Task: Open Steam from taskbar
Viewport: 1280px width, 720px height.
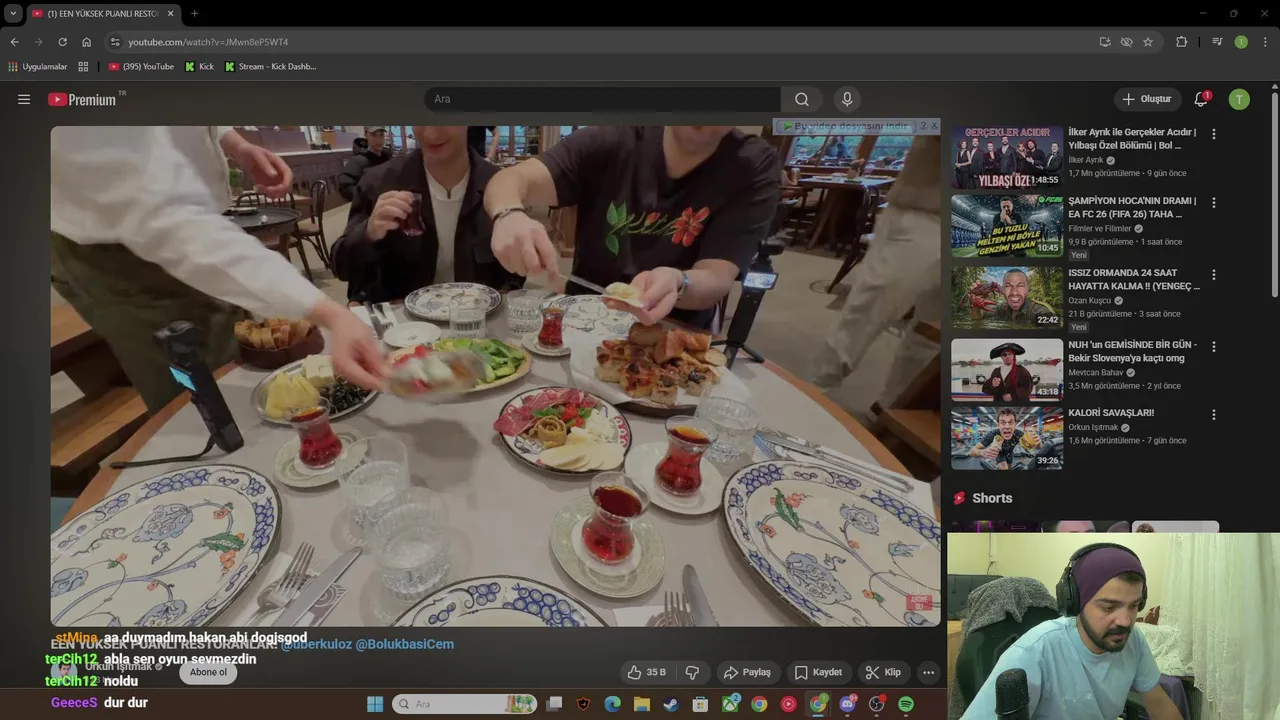Action: coord(670,704)
